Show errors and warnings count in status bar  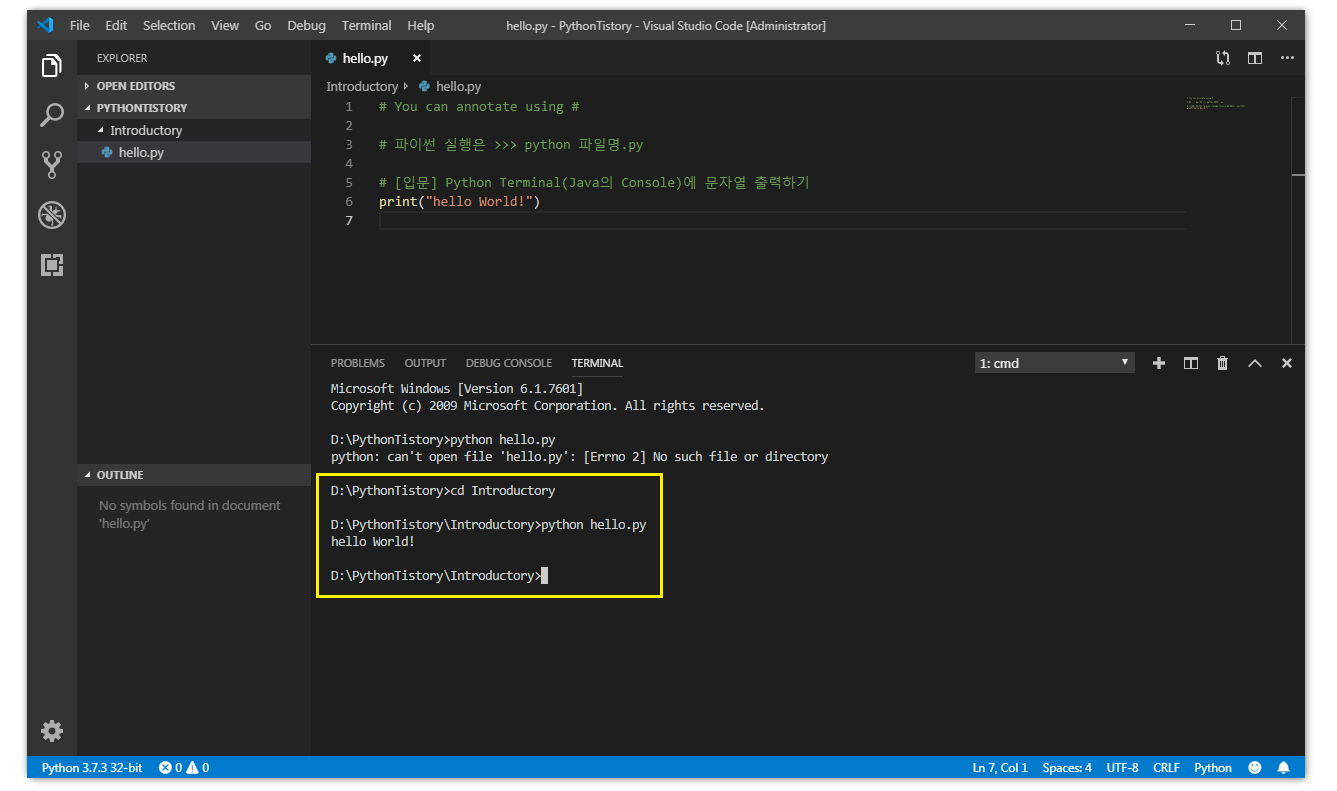[184, 768]
